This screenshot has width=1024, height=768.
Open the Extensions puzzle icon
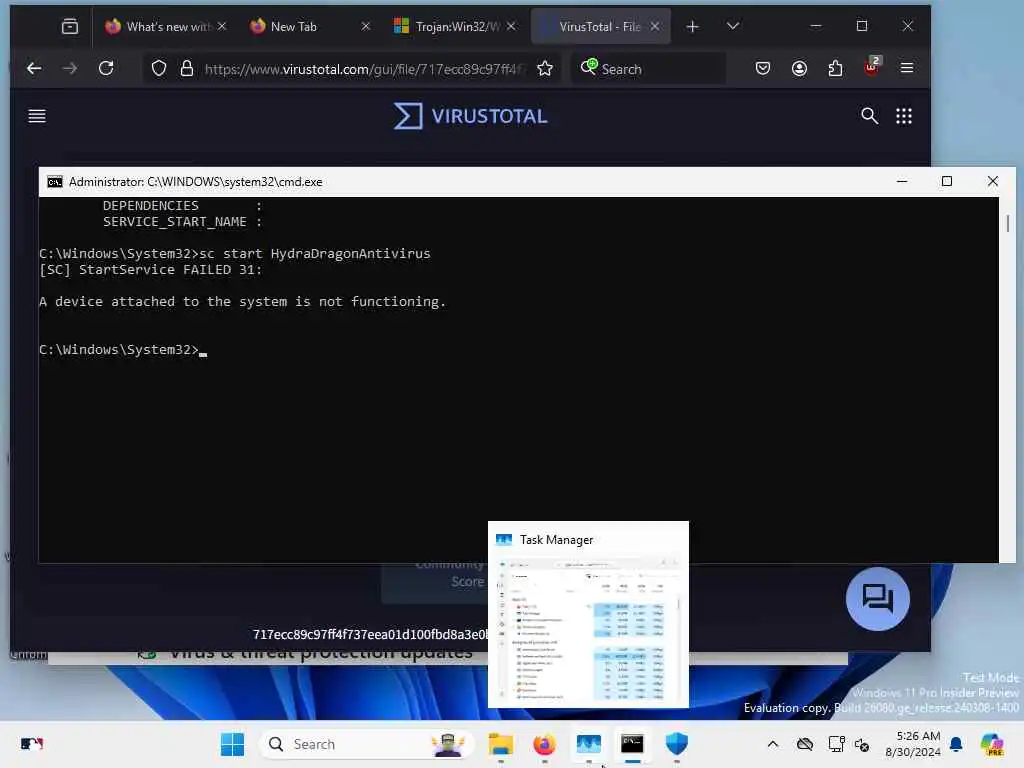[835, 68]
